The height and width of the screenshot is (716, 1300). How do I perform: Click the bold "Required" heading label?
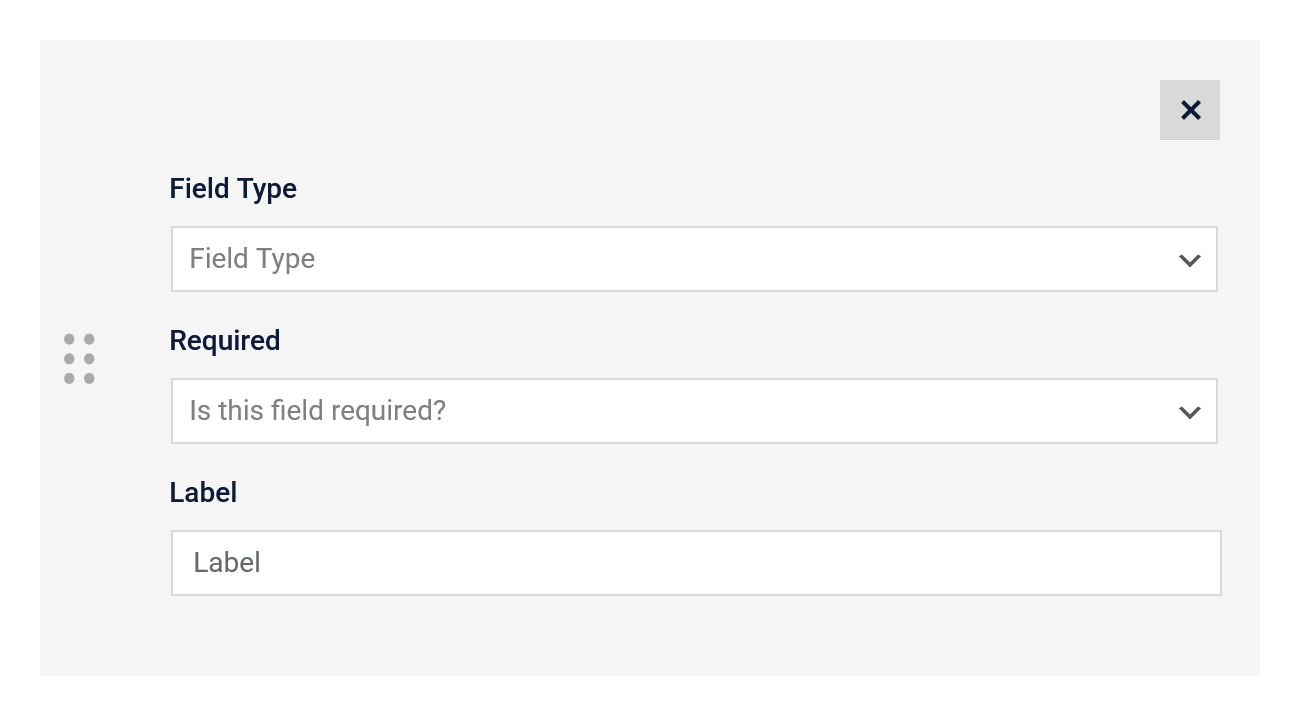tap(225, 341)
